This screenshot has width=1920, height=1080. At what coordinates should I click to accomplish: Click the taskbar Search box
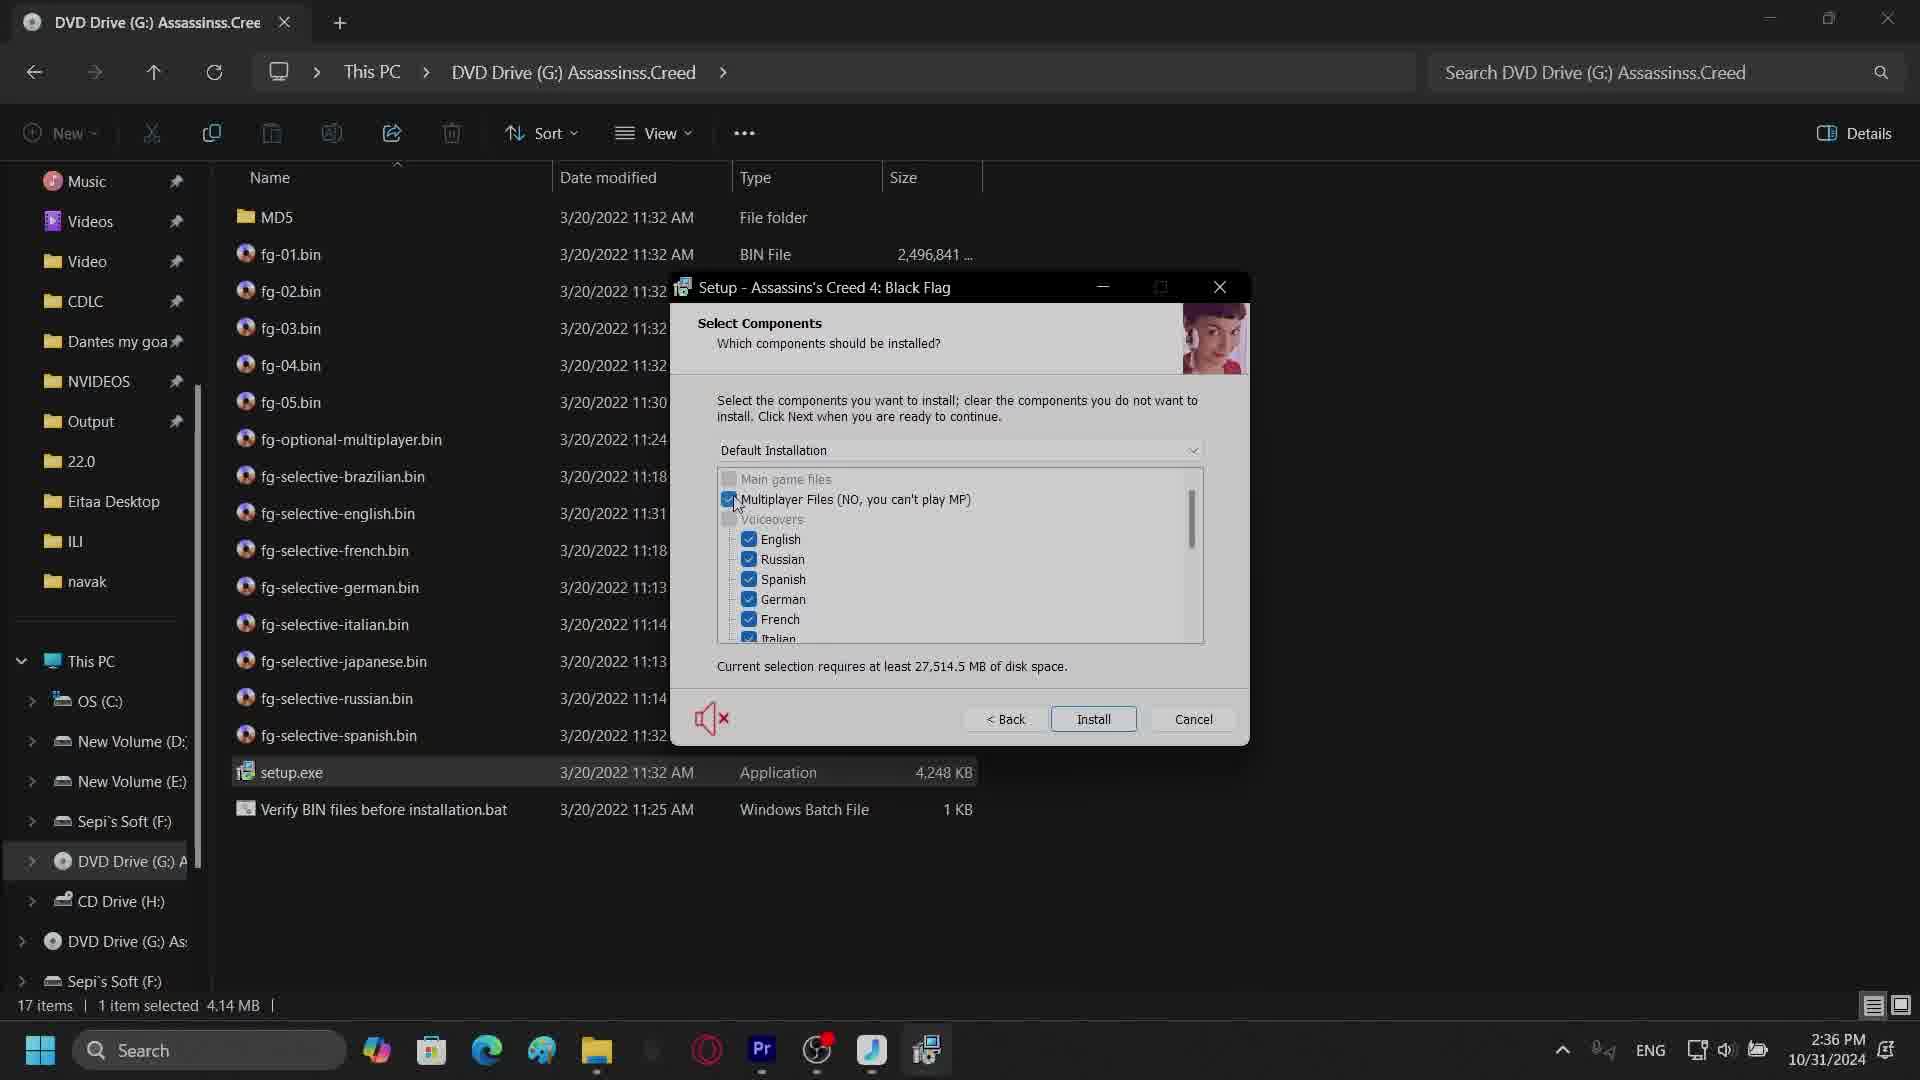tap(210, 1050)
